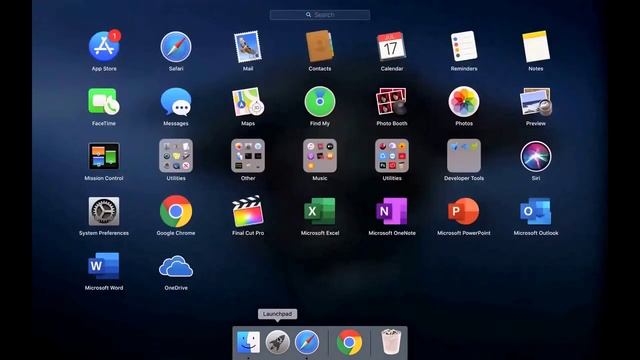Viewport: 640px width, 360px height.
Task: Open the Notes app
Action: click(536, 47)
